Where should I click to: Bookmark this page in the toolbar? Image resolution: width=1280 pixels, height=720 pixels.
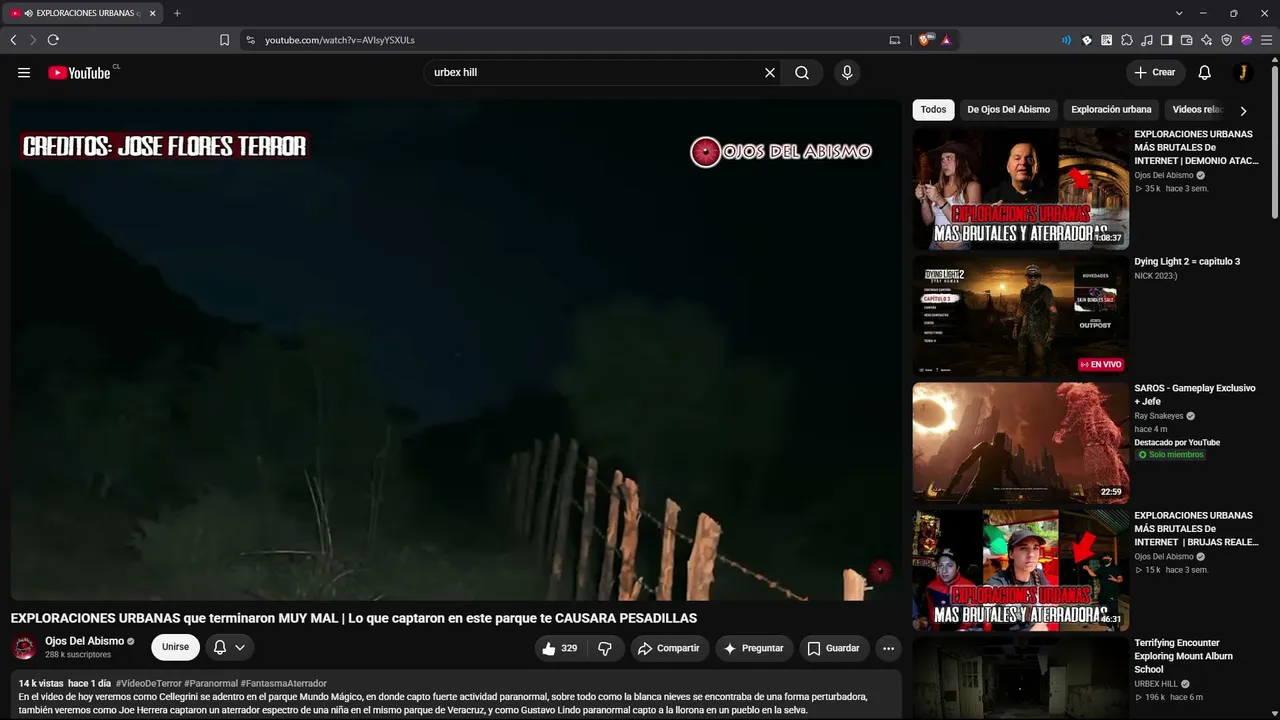(x=224, y=40)
